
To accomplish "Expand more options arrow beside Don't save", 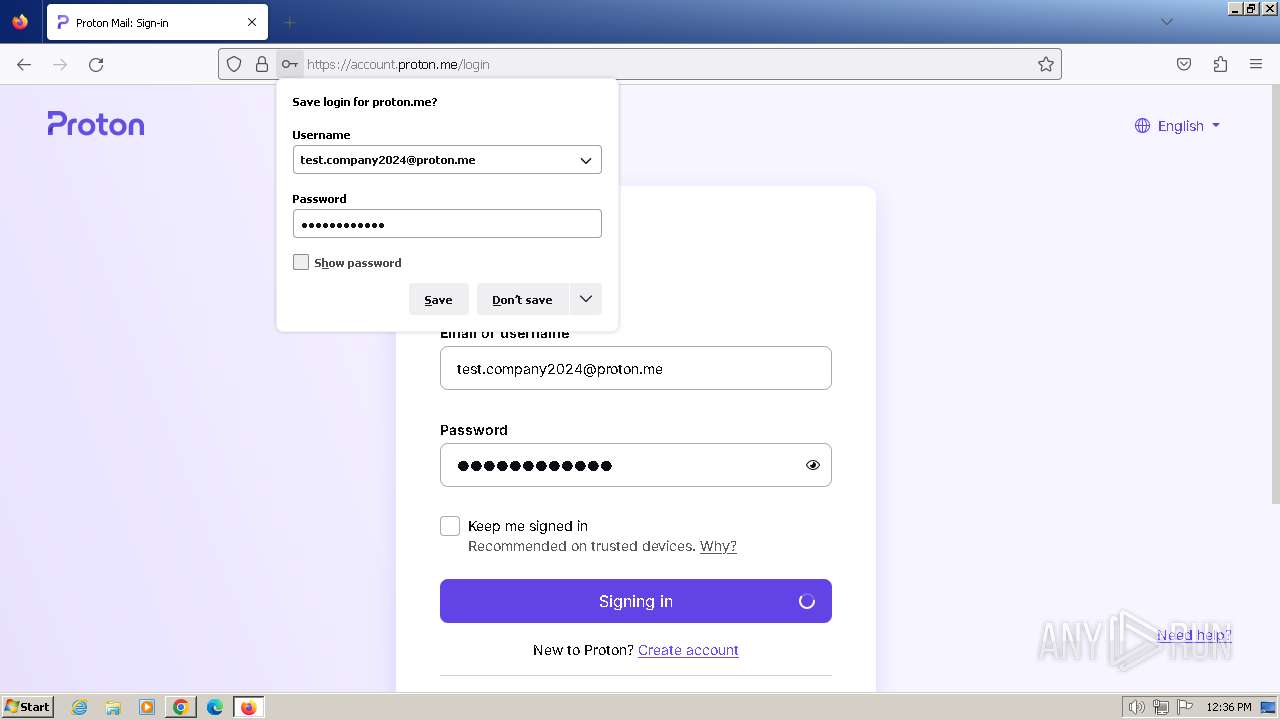I will click(586, 299).
